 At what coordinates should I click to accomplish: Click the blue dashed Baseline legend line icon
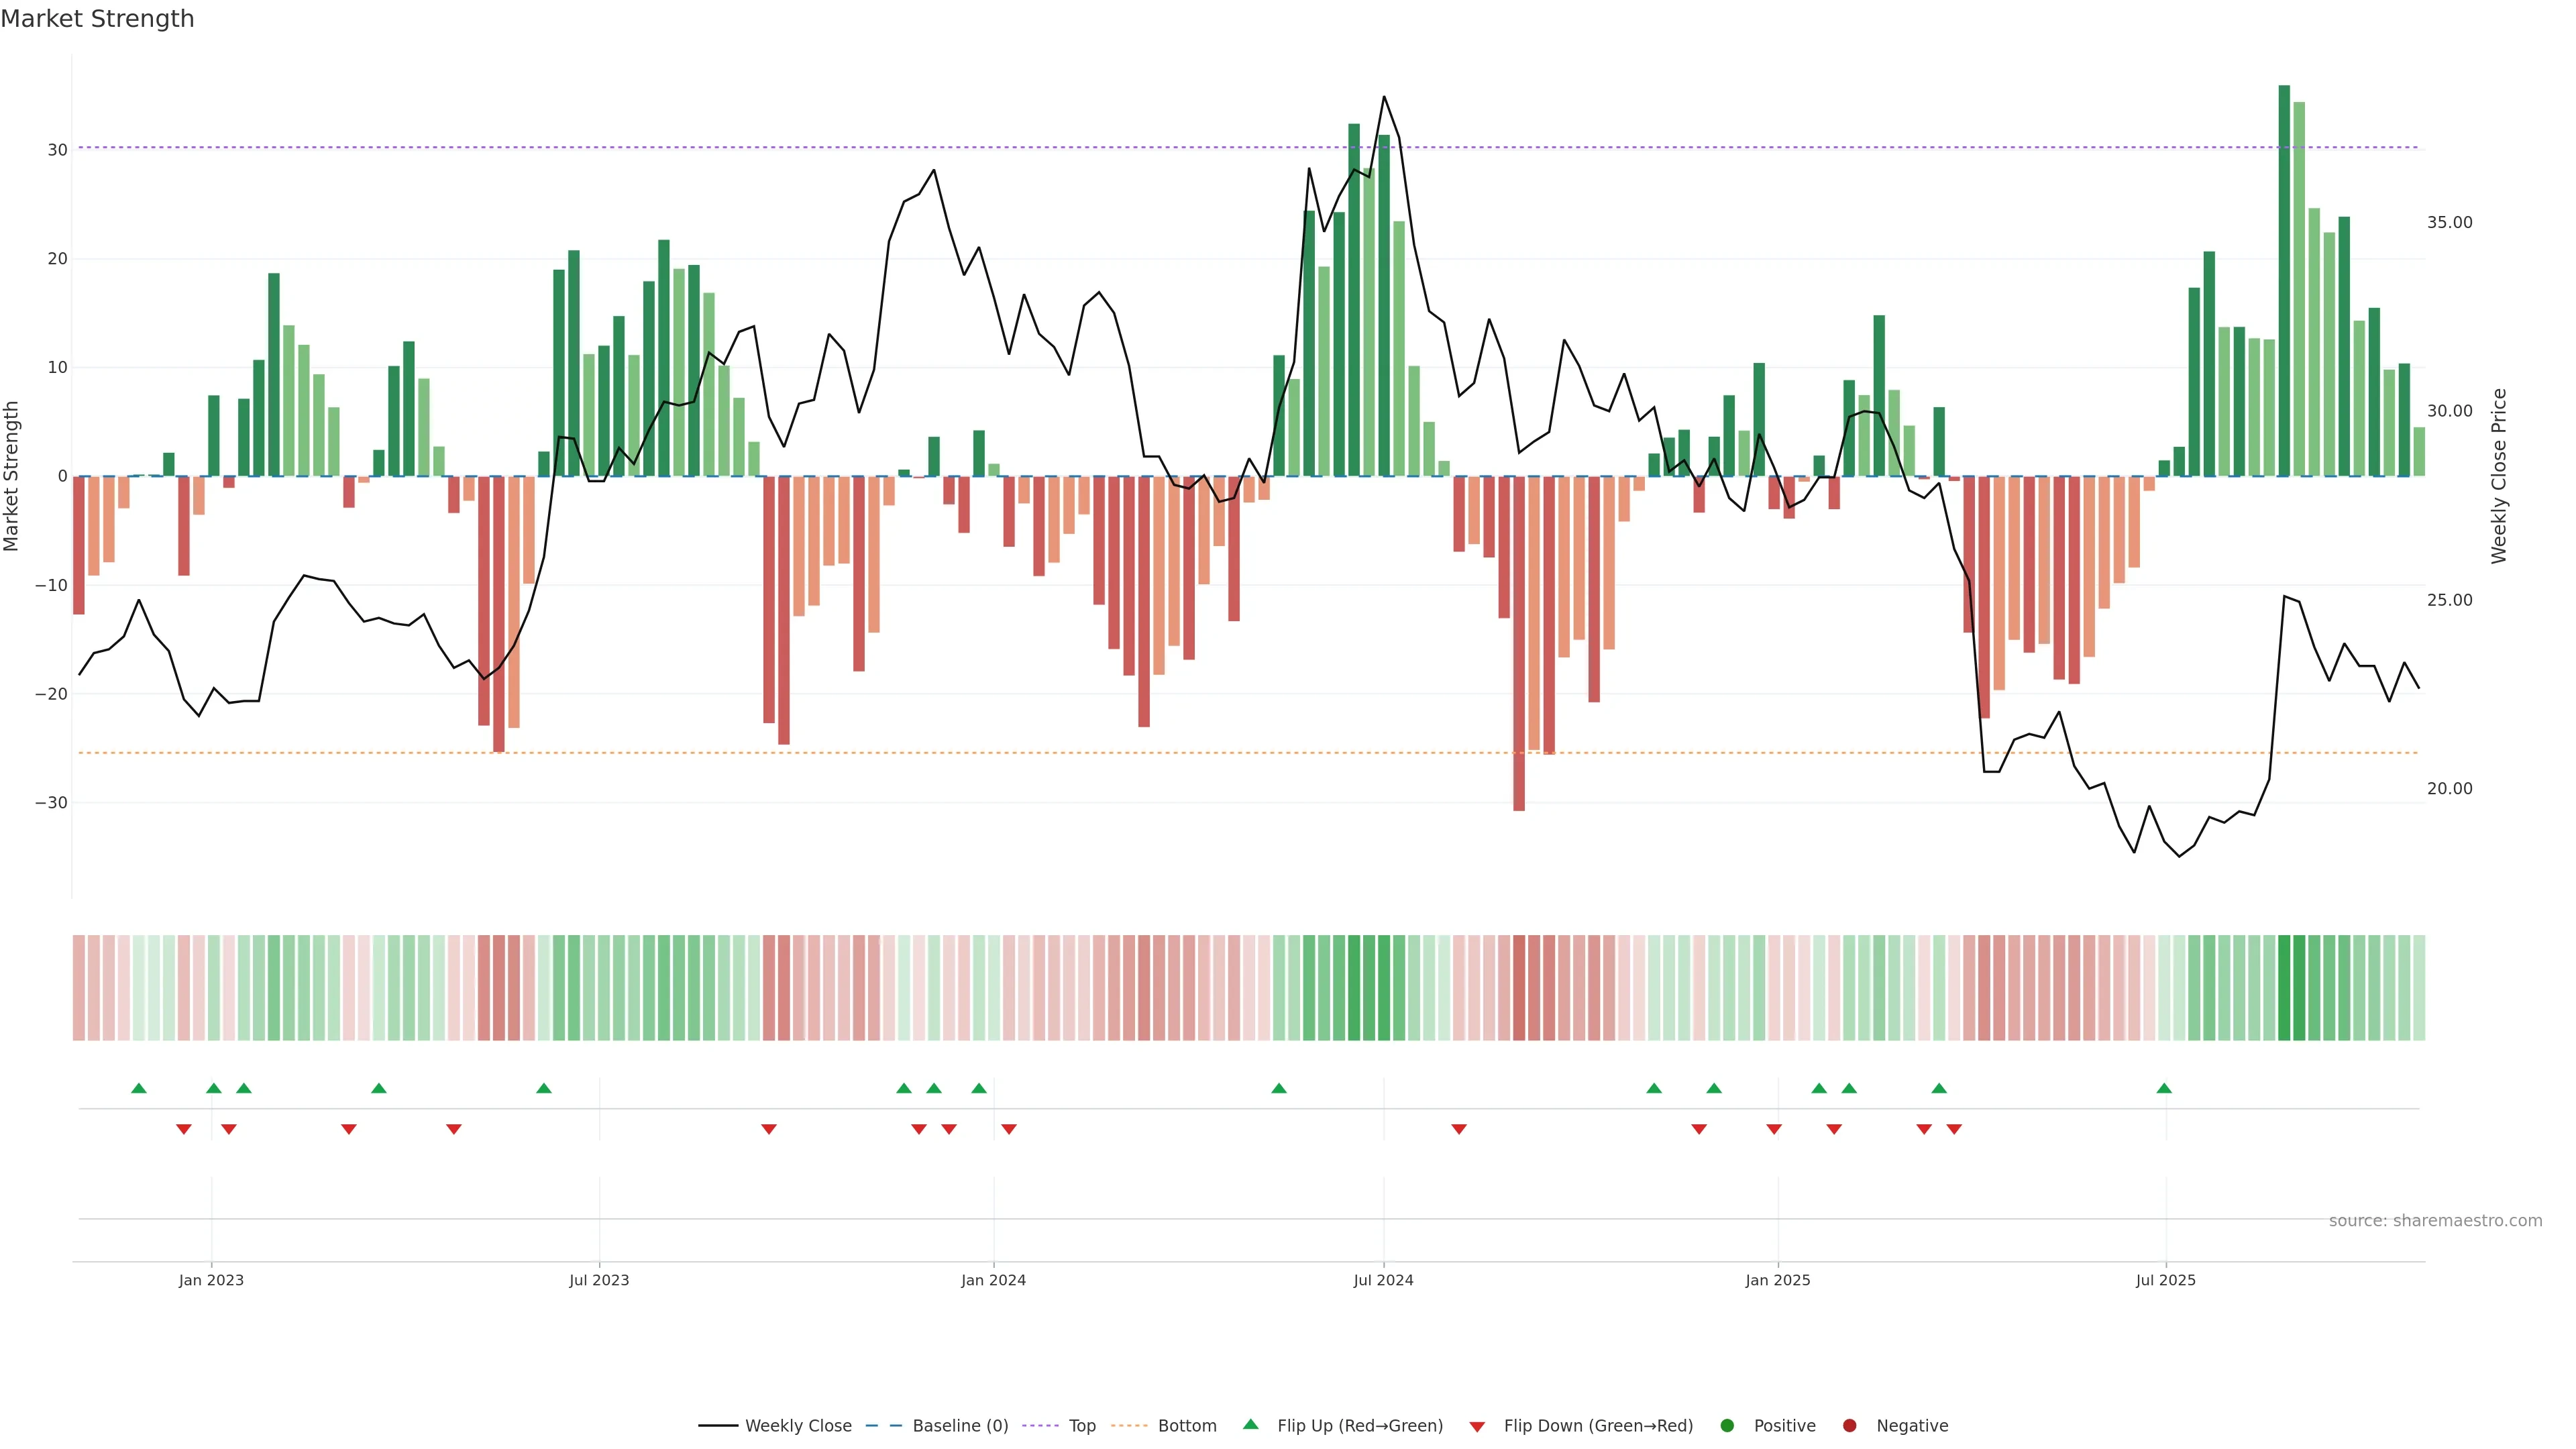click(x=883, y=1426)
